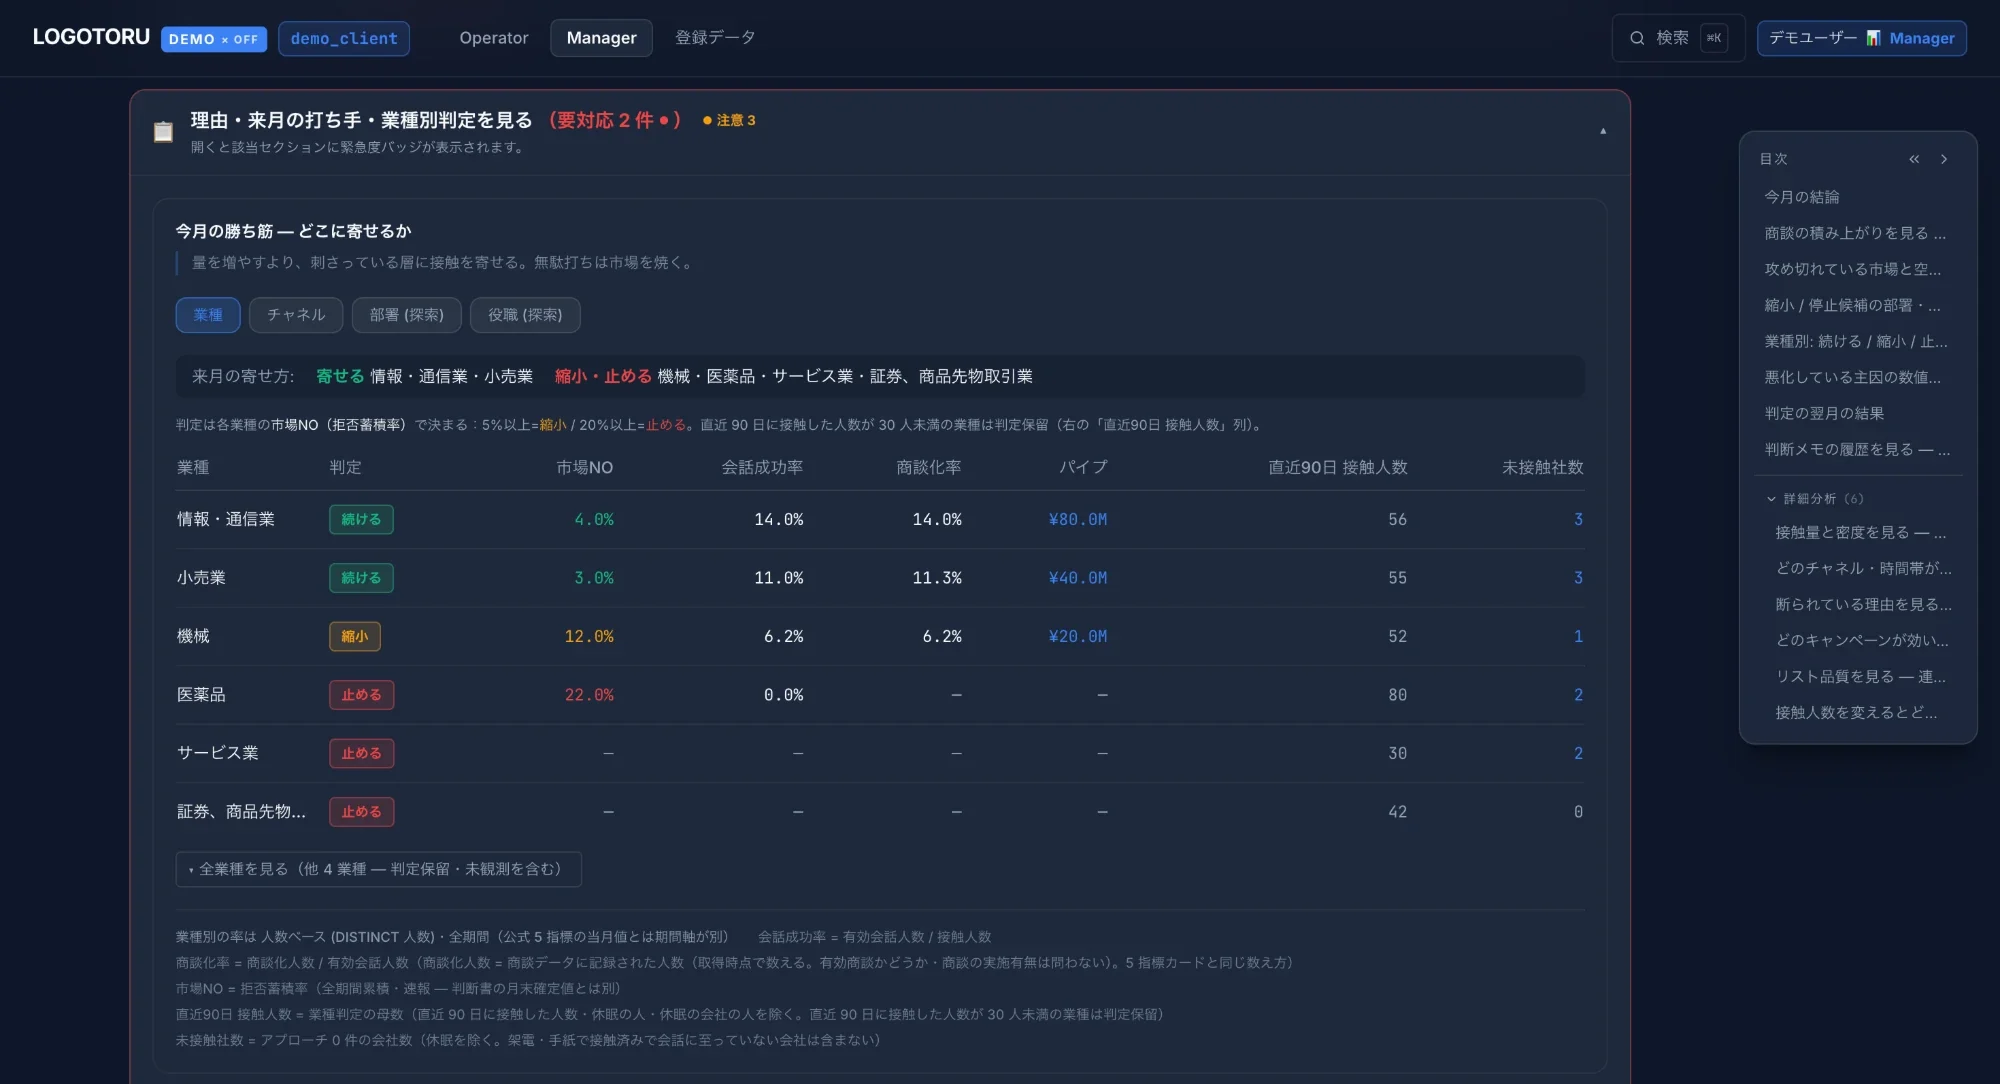
Task: Jump to 接触人数を変えるとど... in contents
Action: point(1856,712)
